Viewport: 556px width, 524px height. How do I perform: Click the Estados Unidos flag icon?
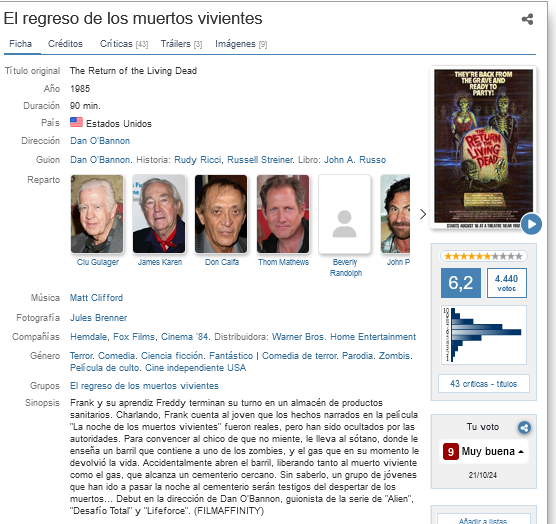coord(76,122)
